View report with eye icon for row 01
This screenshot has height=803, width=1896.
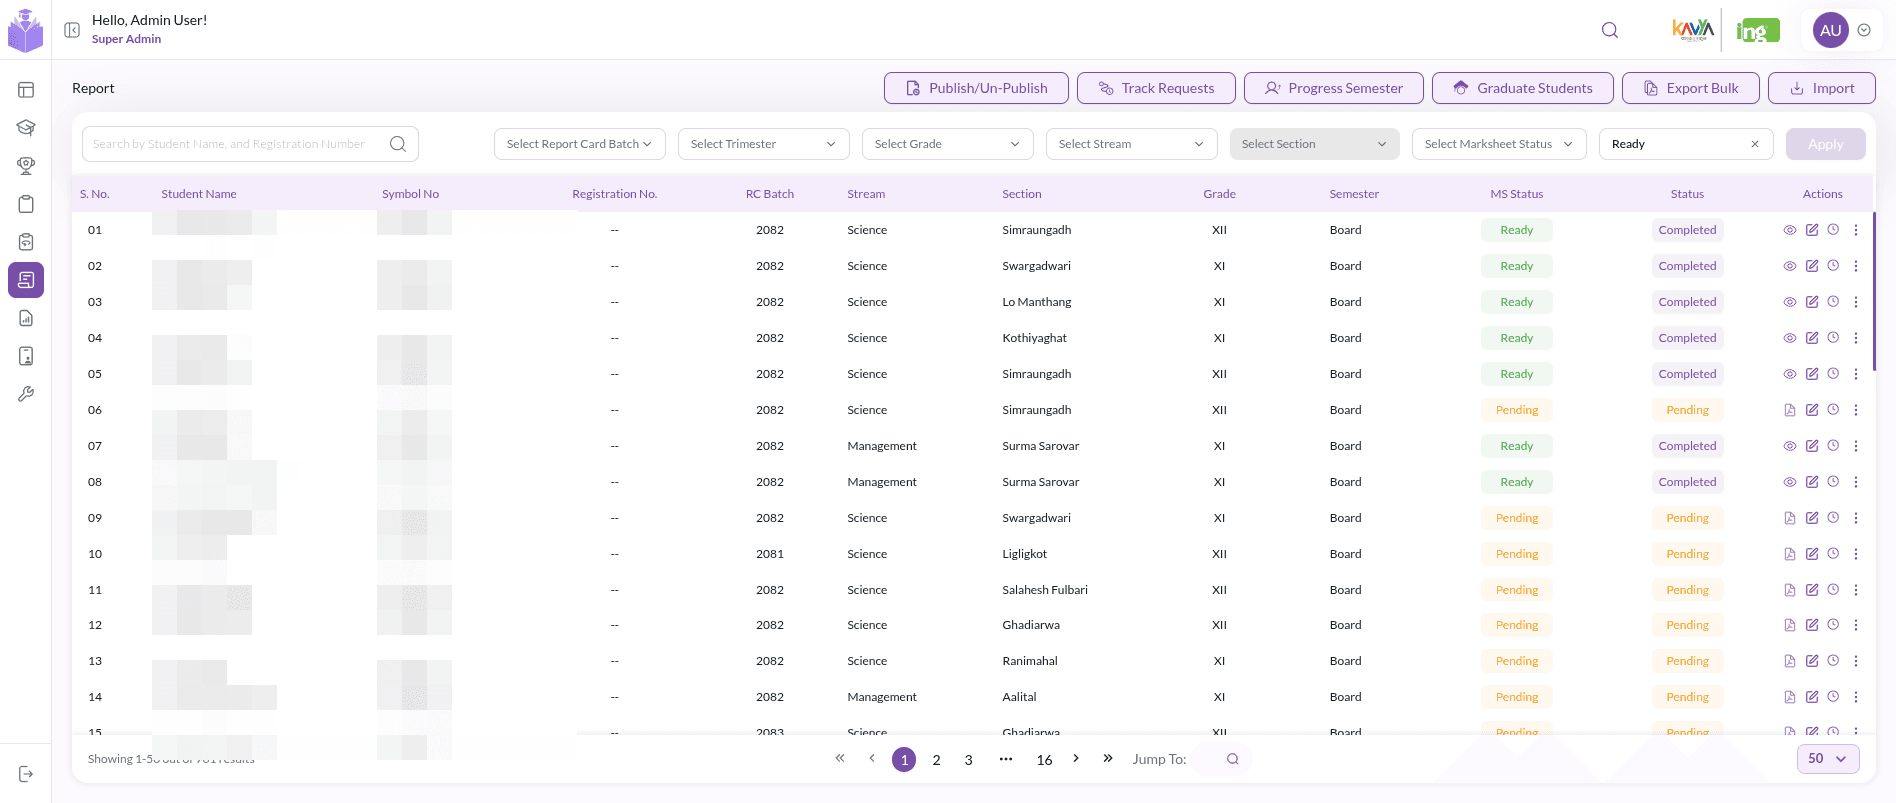(x=1790, y=230)
